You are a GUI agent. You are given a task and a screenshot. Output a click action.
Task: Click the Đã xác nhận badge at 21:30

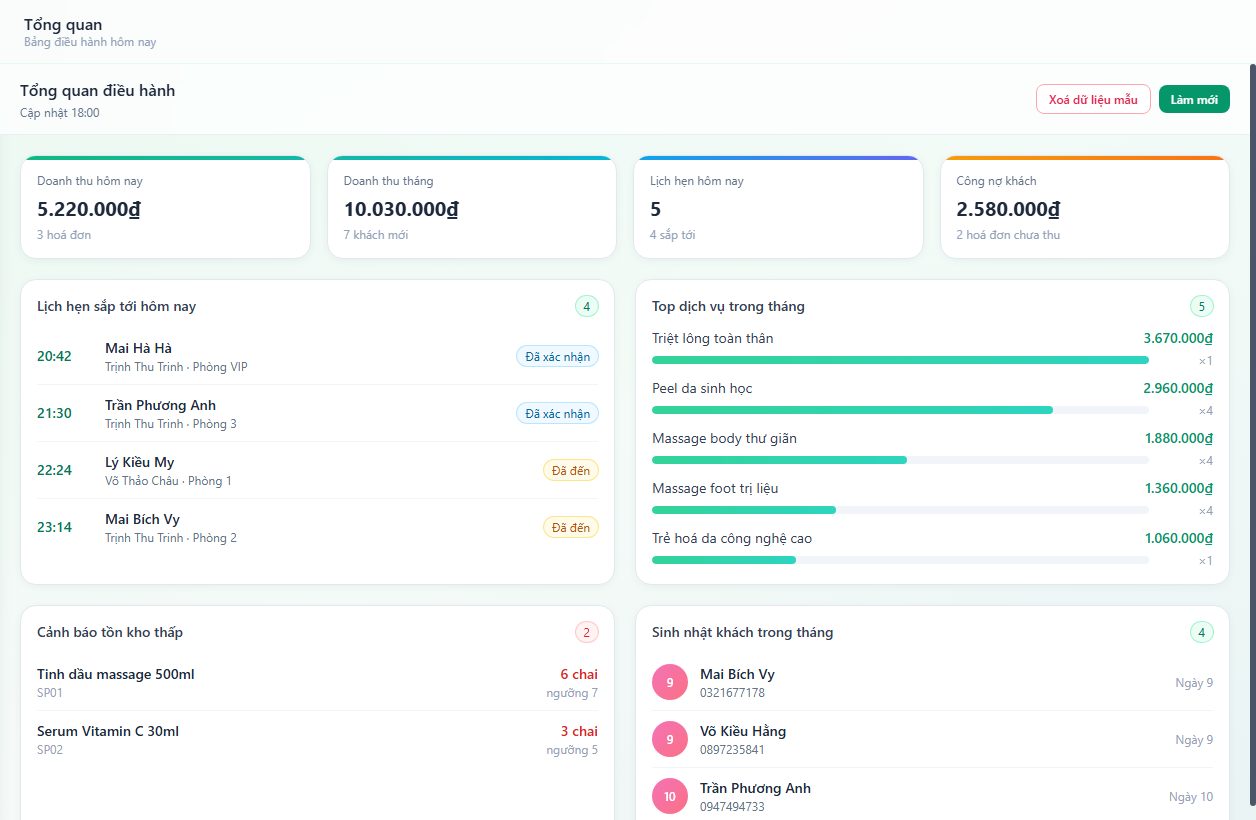tap(557, 413)
